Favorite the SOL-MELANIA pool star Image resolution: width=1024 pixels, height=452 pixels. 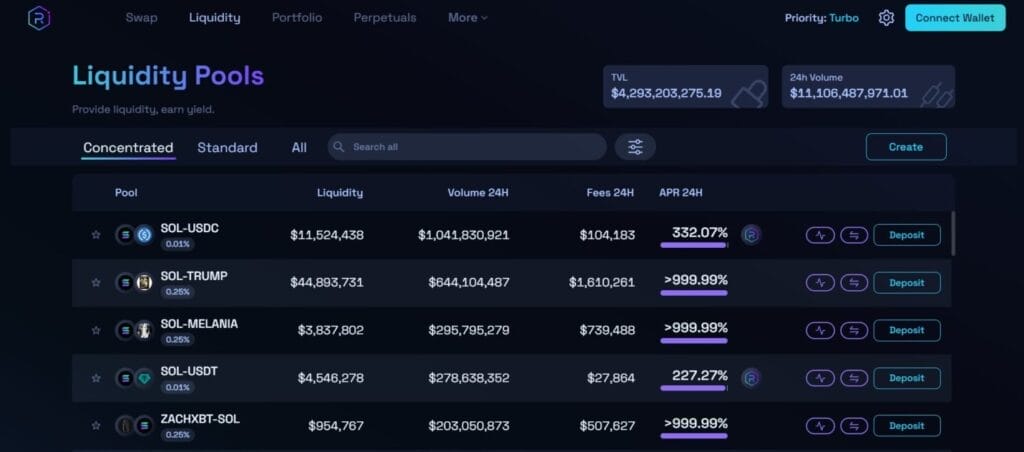(96, 330)
